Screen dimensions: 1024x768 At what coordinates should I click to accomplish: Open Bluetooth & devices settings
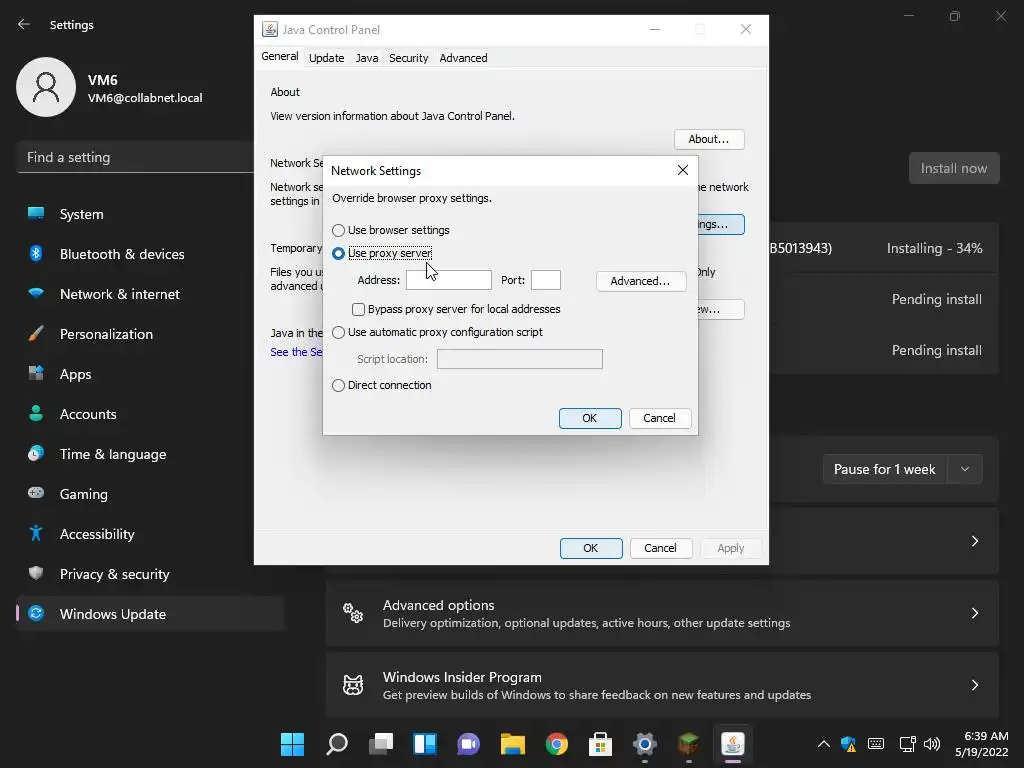[x=150, y=254]
